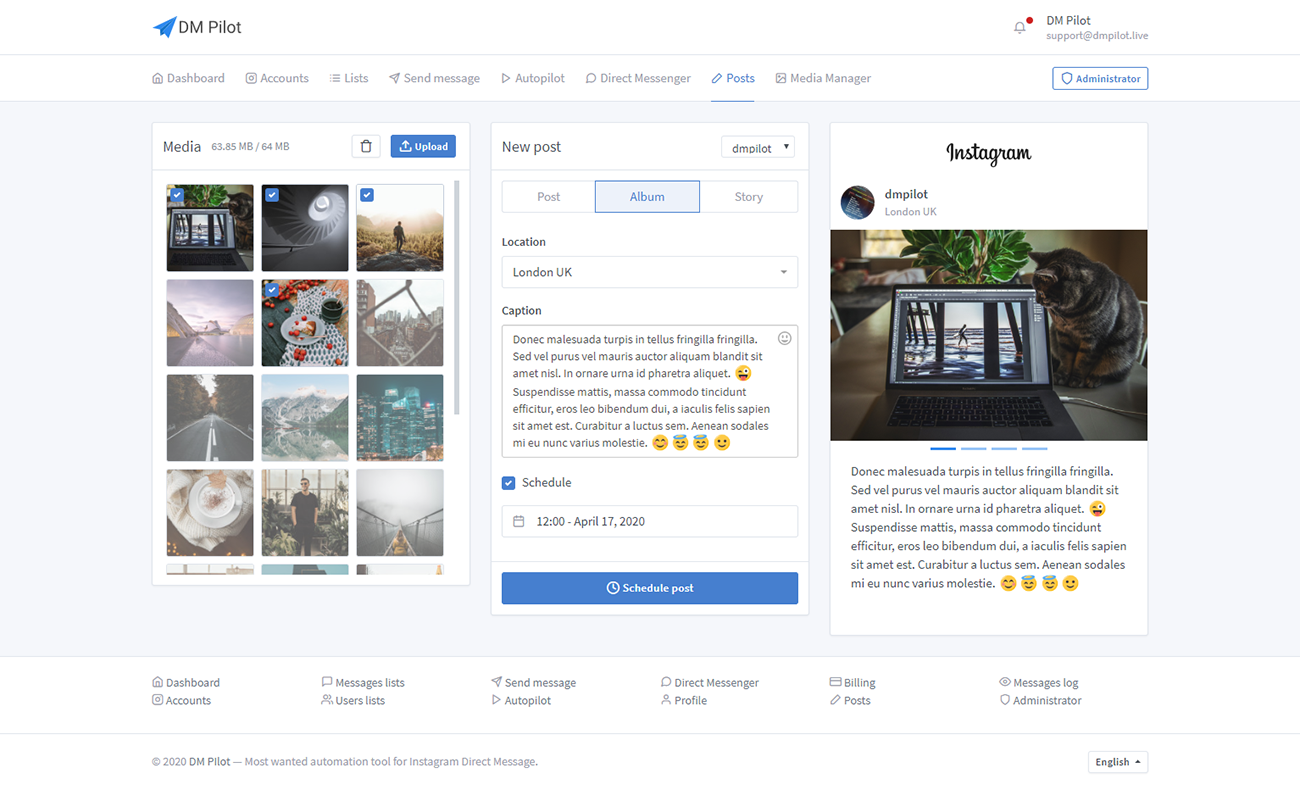This screenshot has width=1300, height=790.
Task: Select the city through fence photo
Action: (x=400, y=323)
